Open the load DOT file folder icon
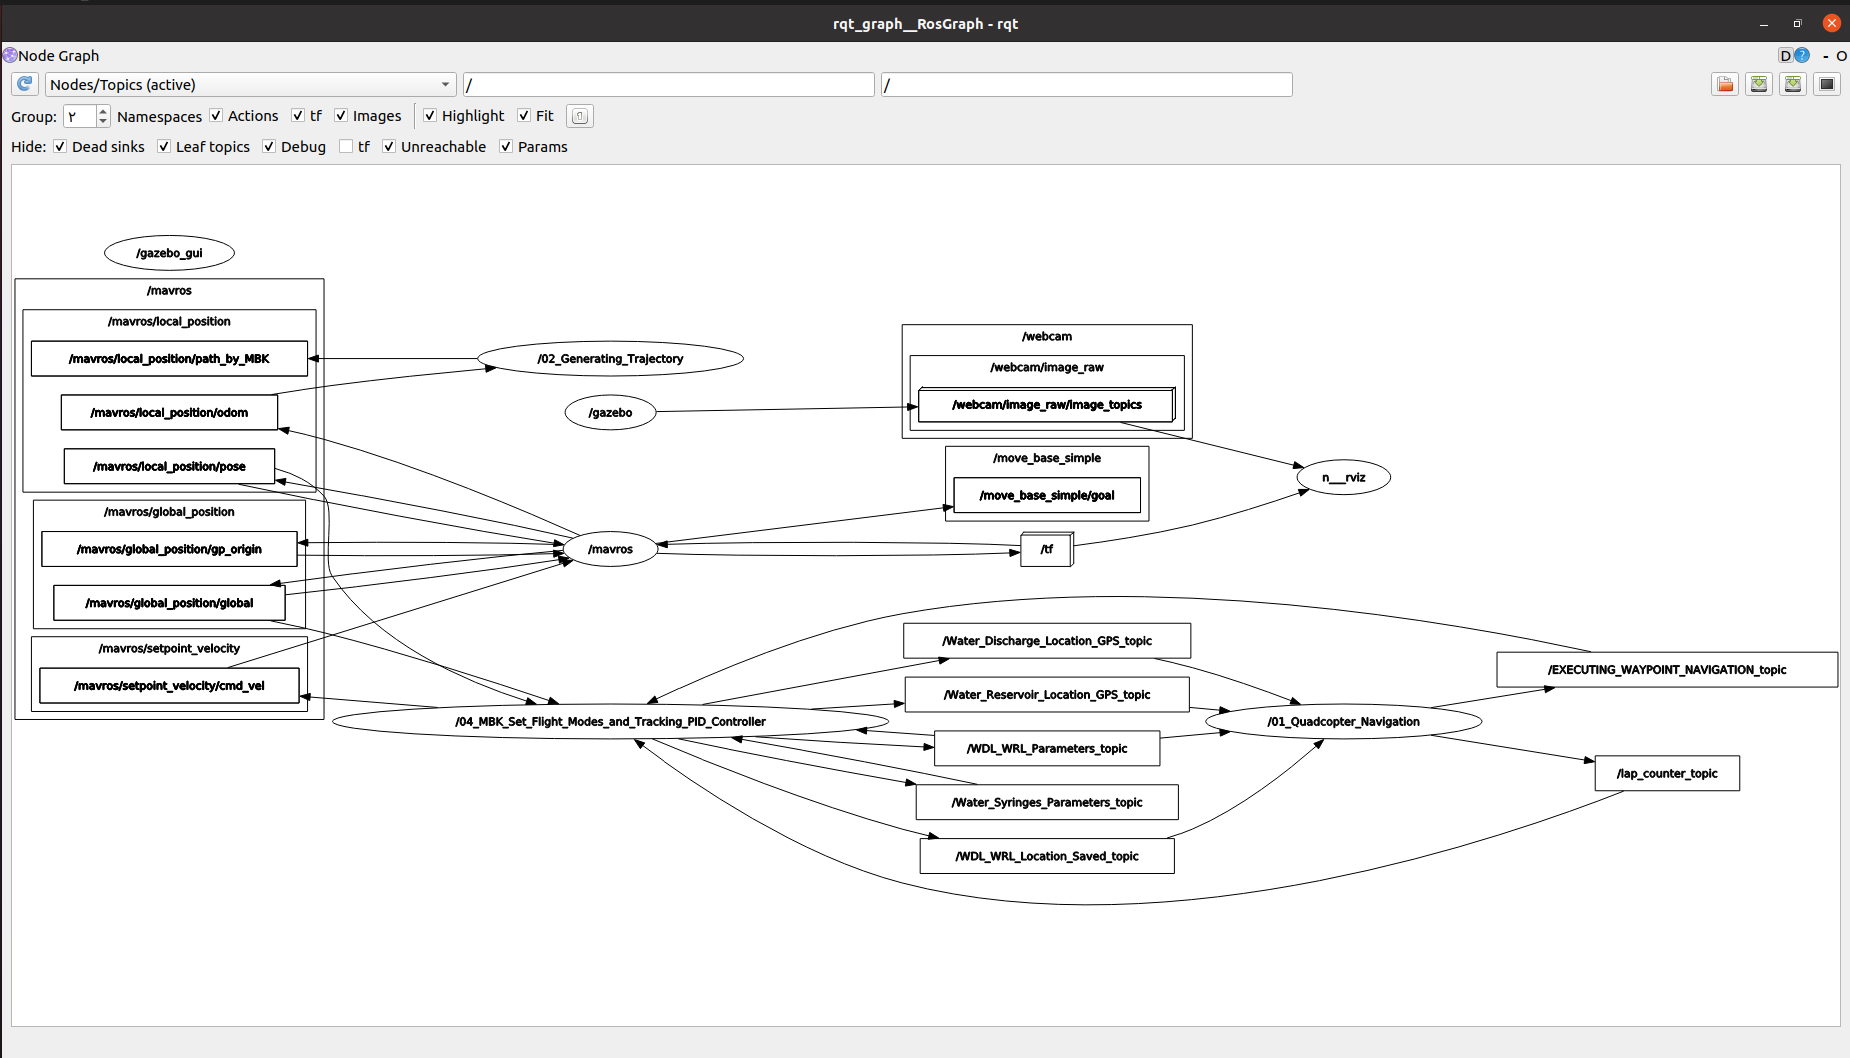 pyautogui.click(x=1725, y=85)
